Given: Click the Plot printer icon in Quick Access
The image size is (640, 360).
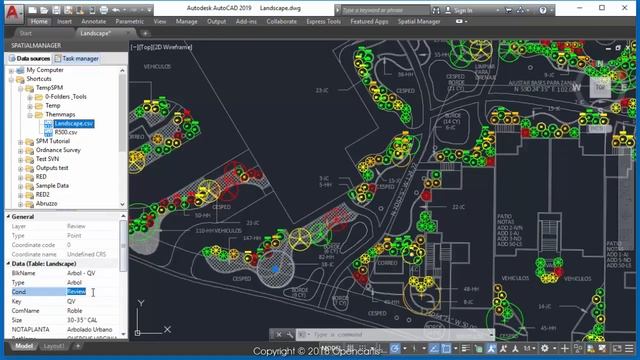Looking at the screenshot, I should (104, 10).
